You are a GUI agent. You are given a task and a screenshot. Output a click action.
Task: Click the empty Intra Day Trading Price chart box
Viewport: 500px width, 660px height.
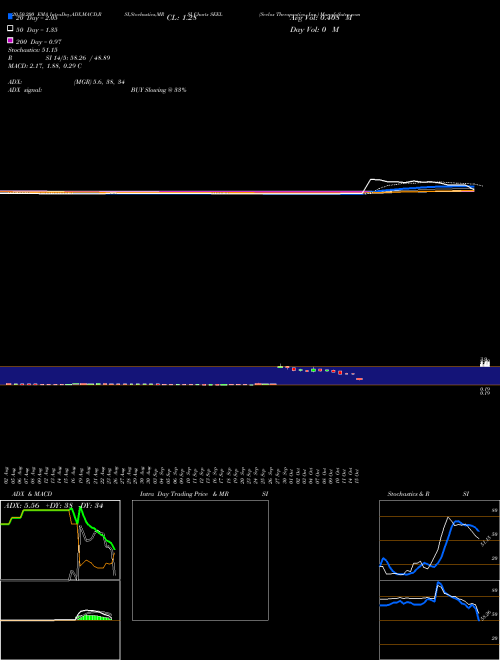(x=200, y=560)
